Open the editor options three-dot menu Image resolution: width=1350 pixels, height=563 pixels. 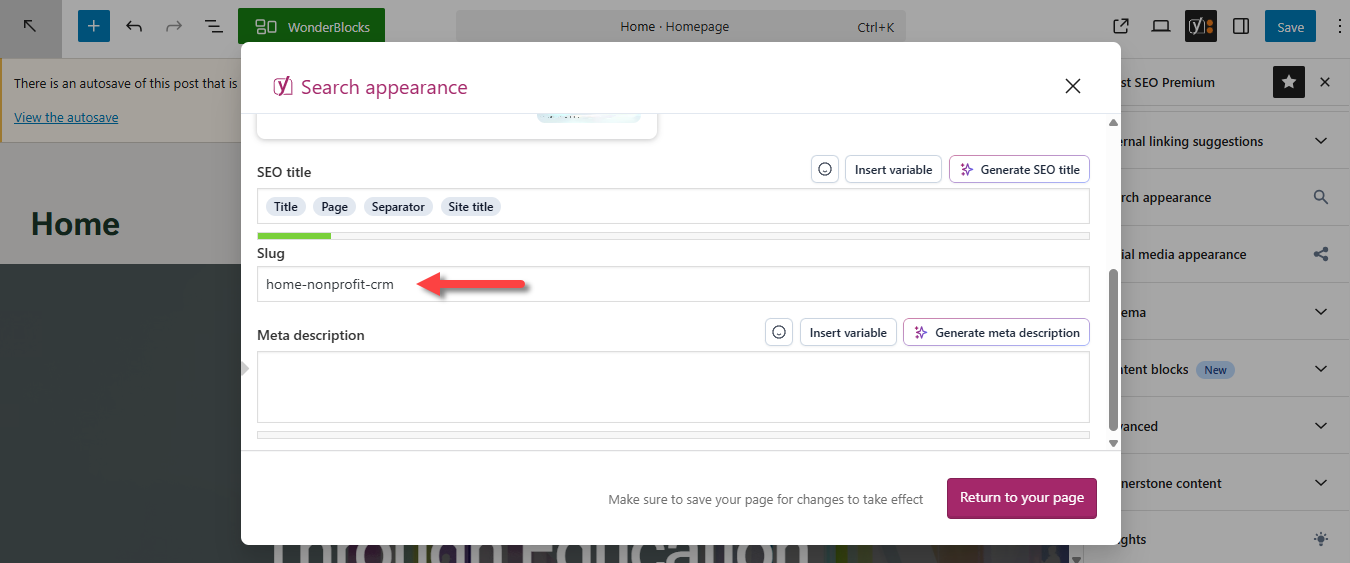[x=1340, y=27]
